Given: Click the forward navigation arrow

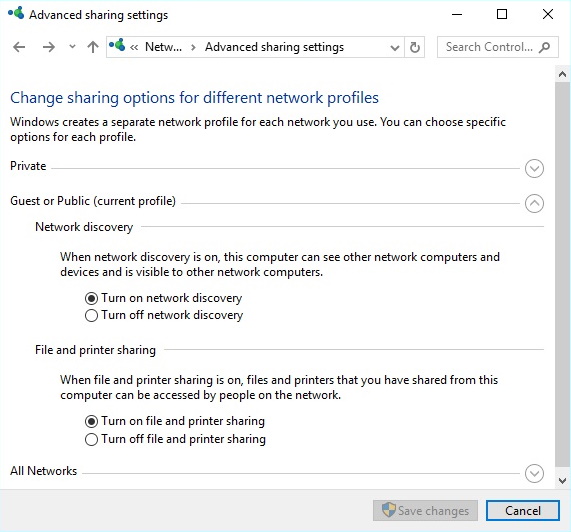Looking at the screenshot, I should (x=48, y=47).
